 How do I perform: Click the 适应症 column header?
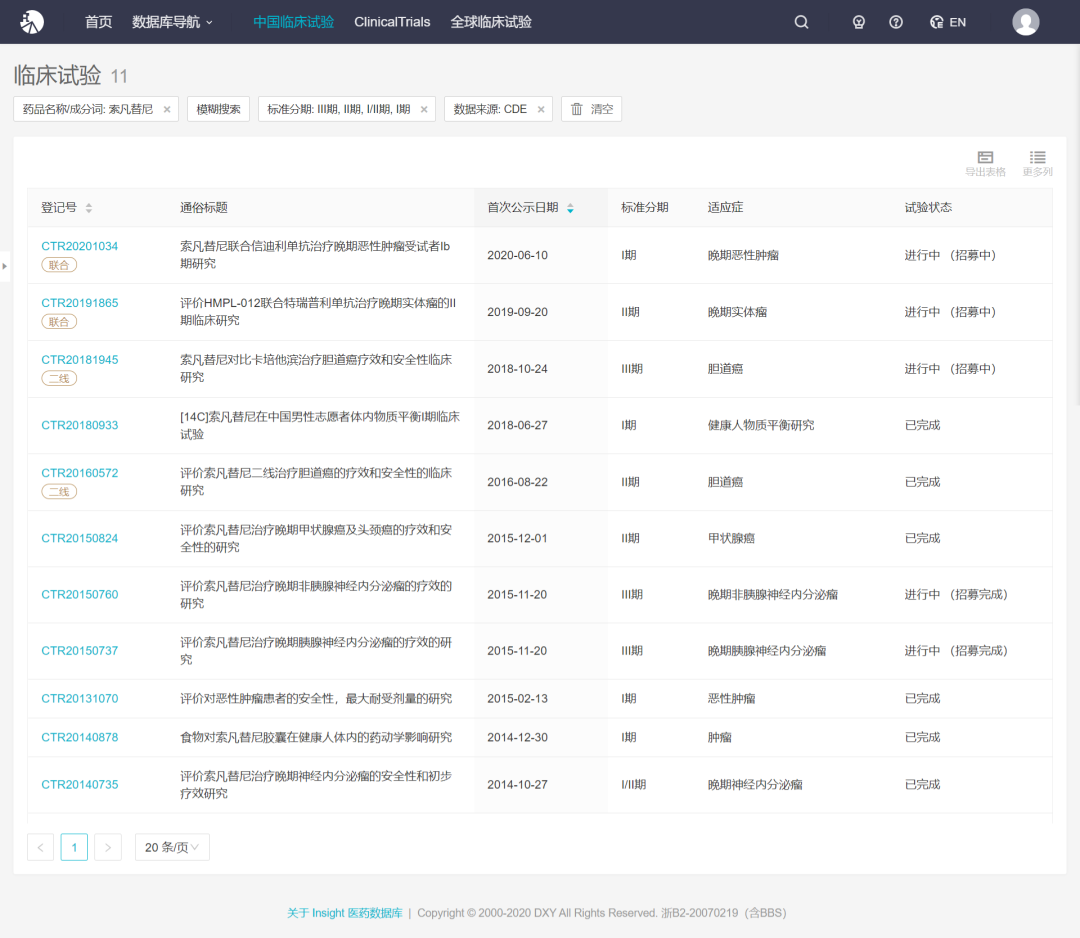[x=725, y=207]
